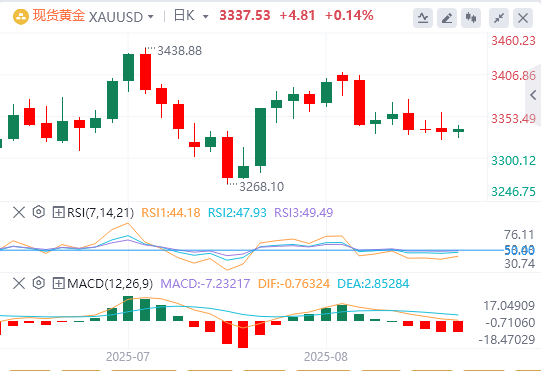This screenshot has width=541, height=371.
Task: Switch chart type with candlestick icon
Action: (471, 18)
